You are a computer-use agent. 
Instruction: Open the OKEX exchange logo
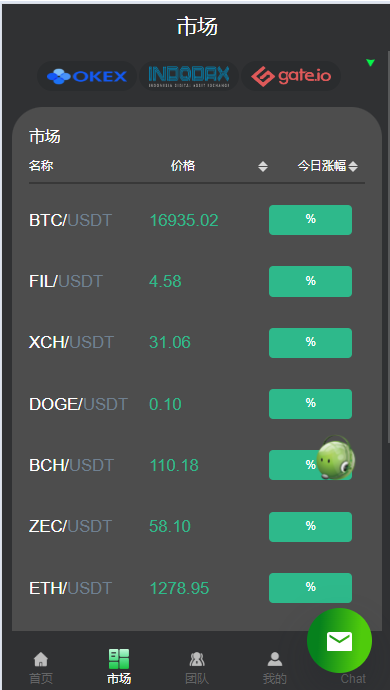coord(87,77)
